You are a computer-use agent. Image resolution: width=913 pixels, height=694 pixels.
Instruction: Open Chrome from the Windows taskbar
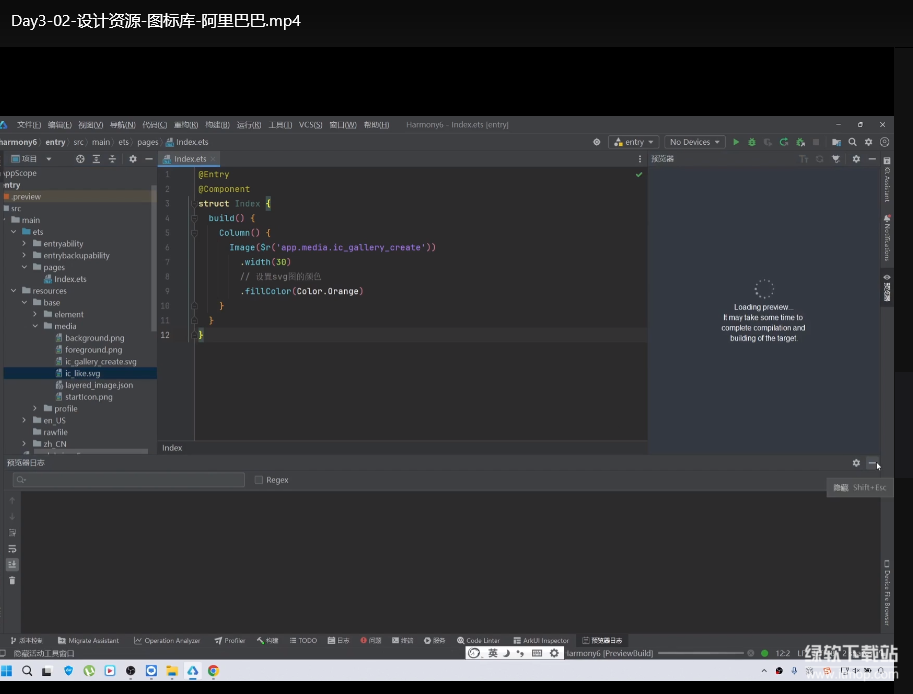[213, 671]
